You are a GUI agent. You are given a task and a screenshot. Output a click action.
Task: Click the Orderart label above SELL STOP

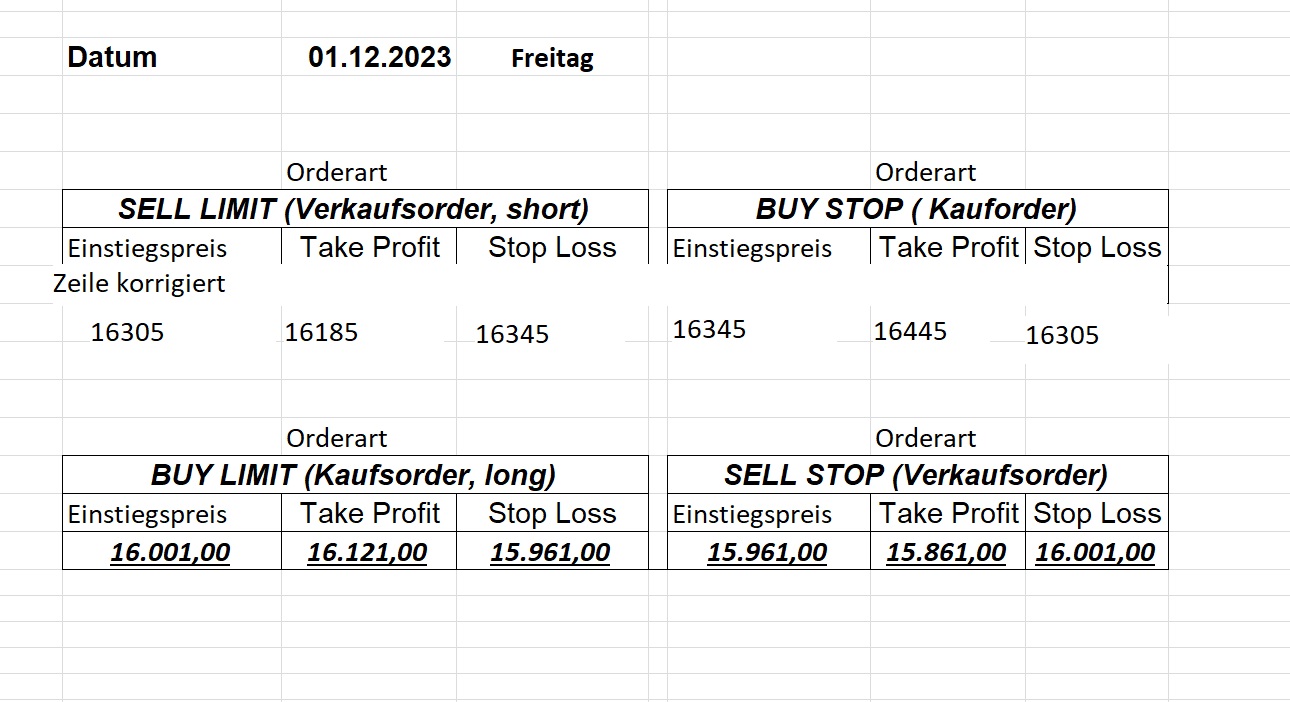925,438
